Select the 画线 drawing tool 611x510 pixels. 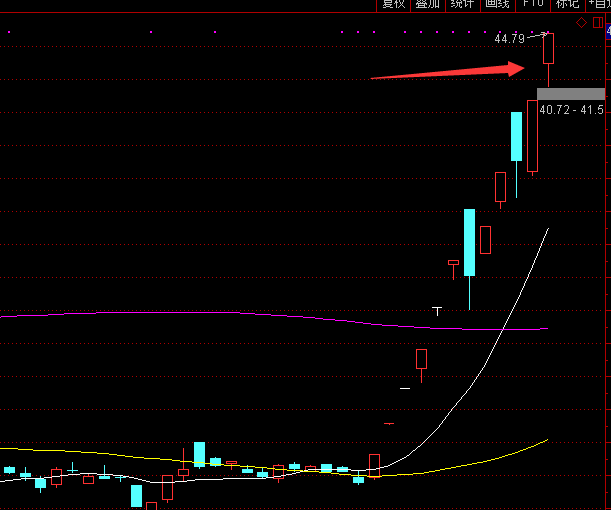(x=497, y=4)
